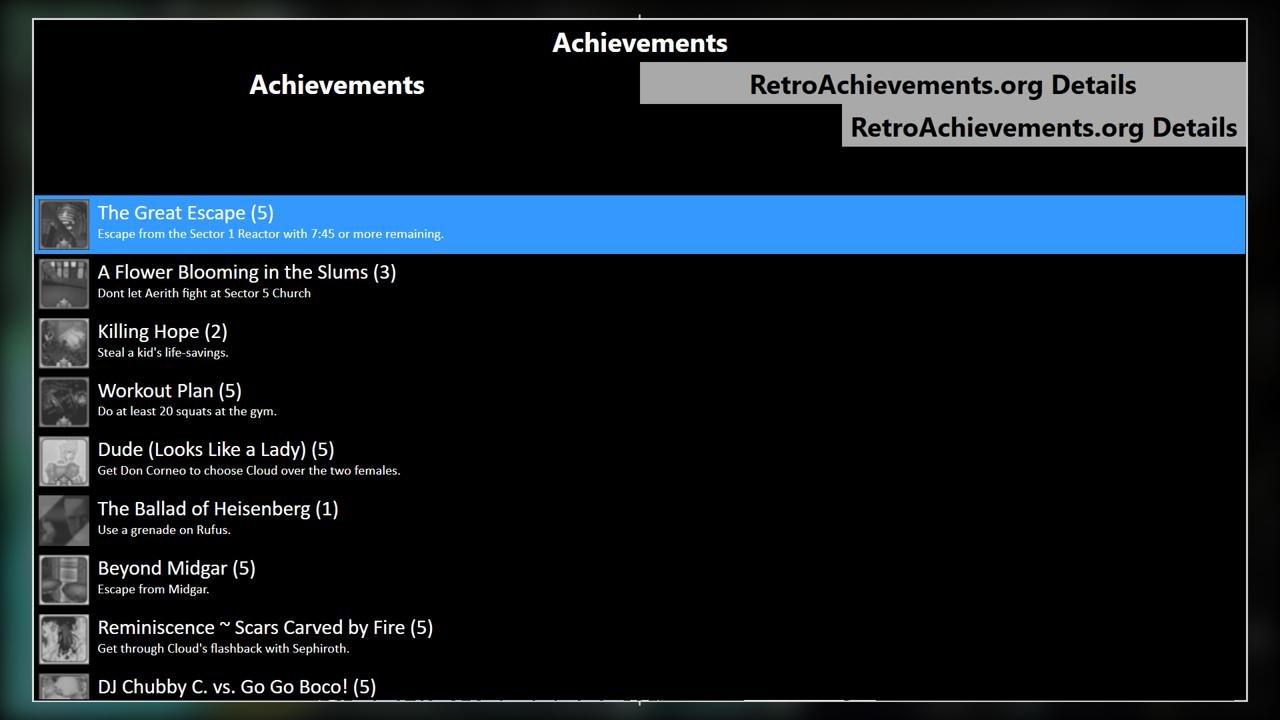
Task: Select The Great Escape (5) title
Action: (x=186, y=213)
